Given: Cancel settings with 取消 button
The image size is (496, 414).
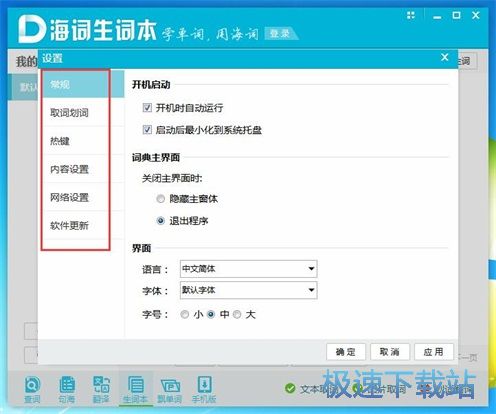Looking at the screenshot, I should pos(390,352).
